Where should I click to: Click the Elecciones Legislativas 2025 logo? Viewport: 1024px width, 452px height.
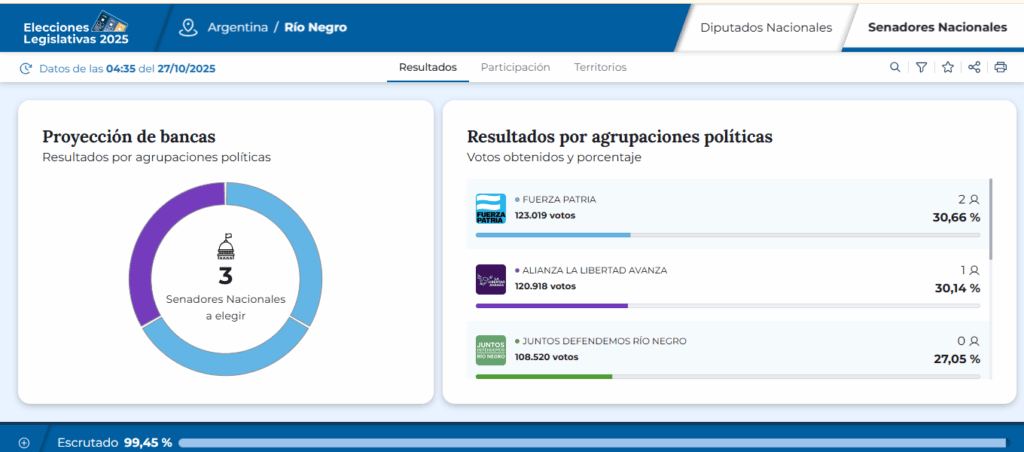click(x=73, y=26)
